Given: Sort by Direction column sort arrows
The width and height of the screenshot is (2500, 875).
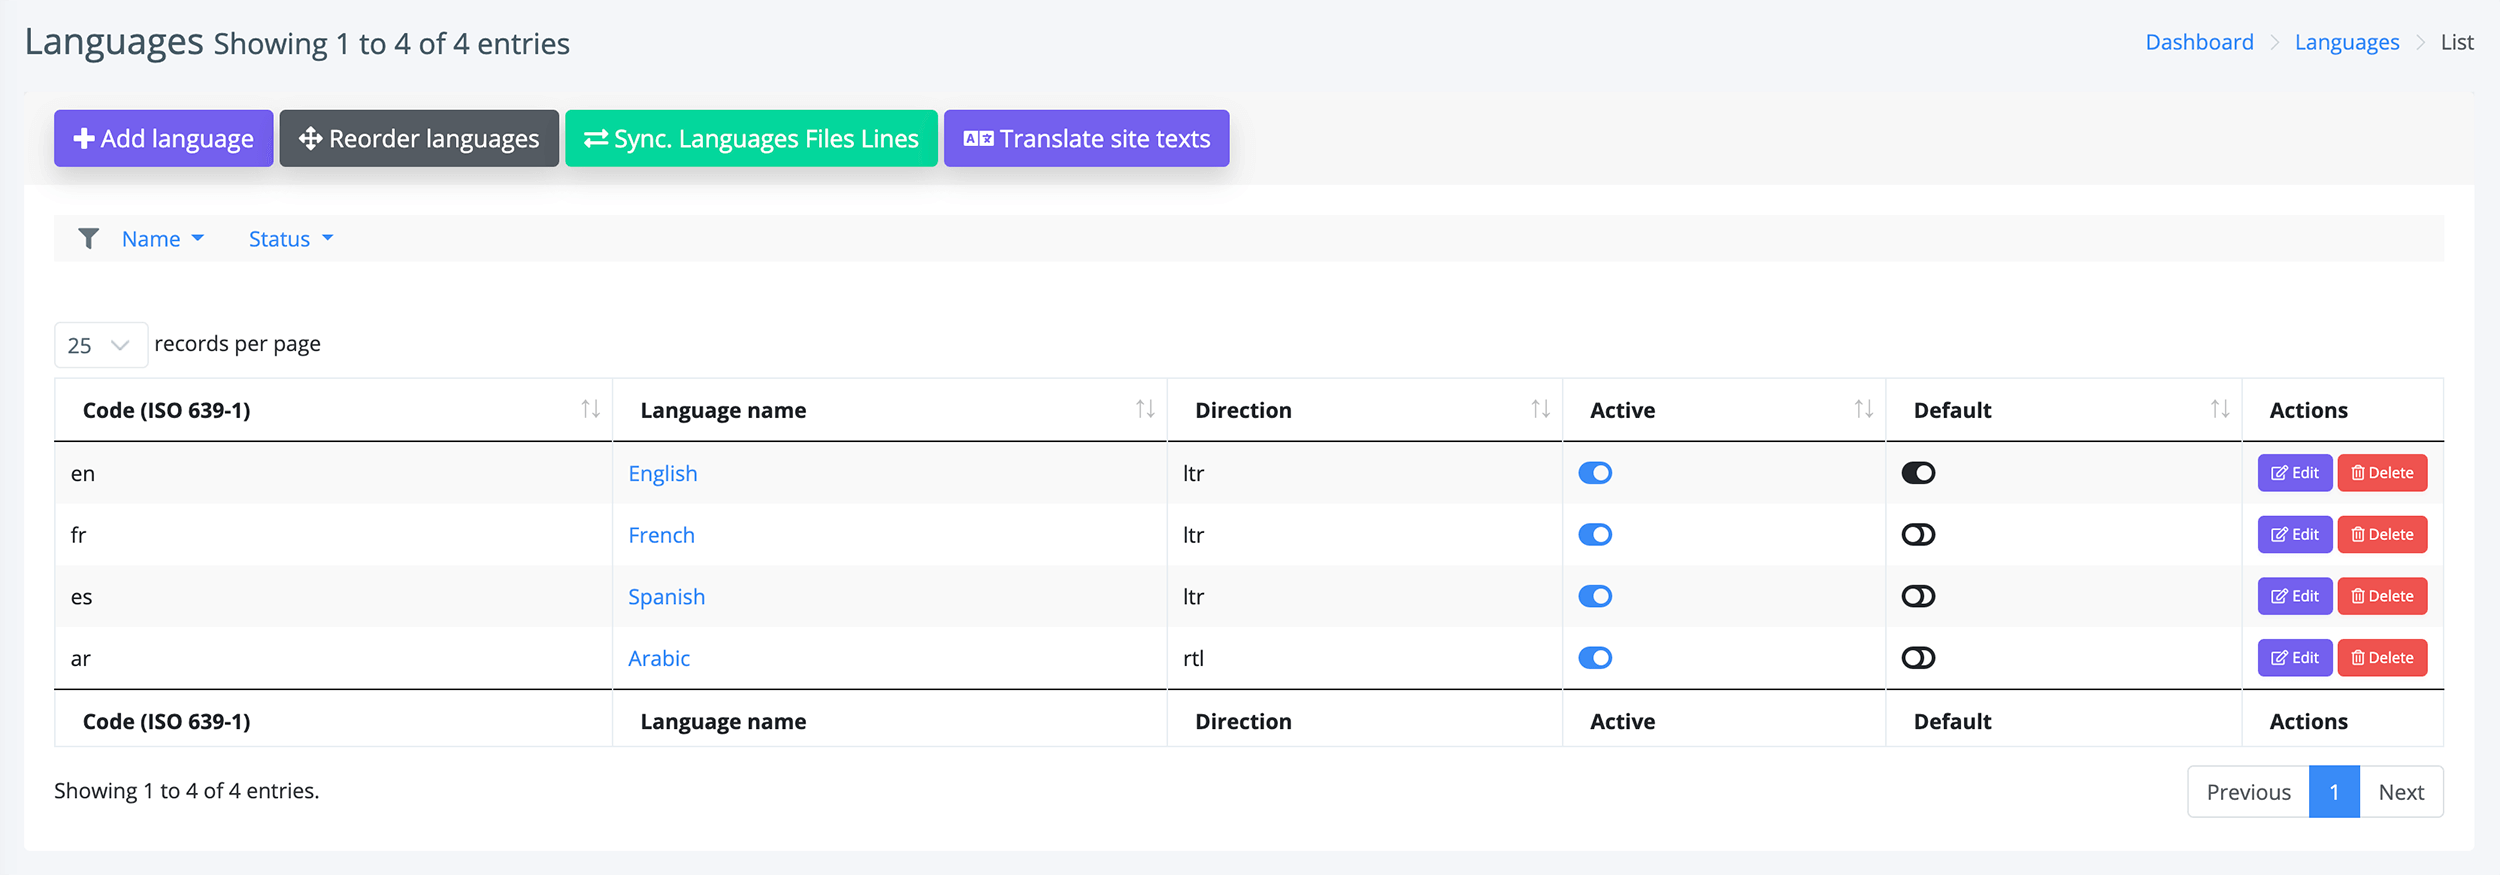Looking at the screenshot, I should point(1540,409).
